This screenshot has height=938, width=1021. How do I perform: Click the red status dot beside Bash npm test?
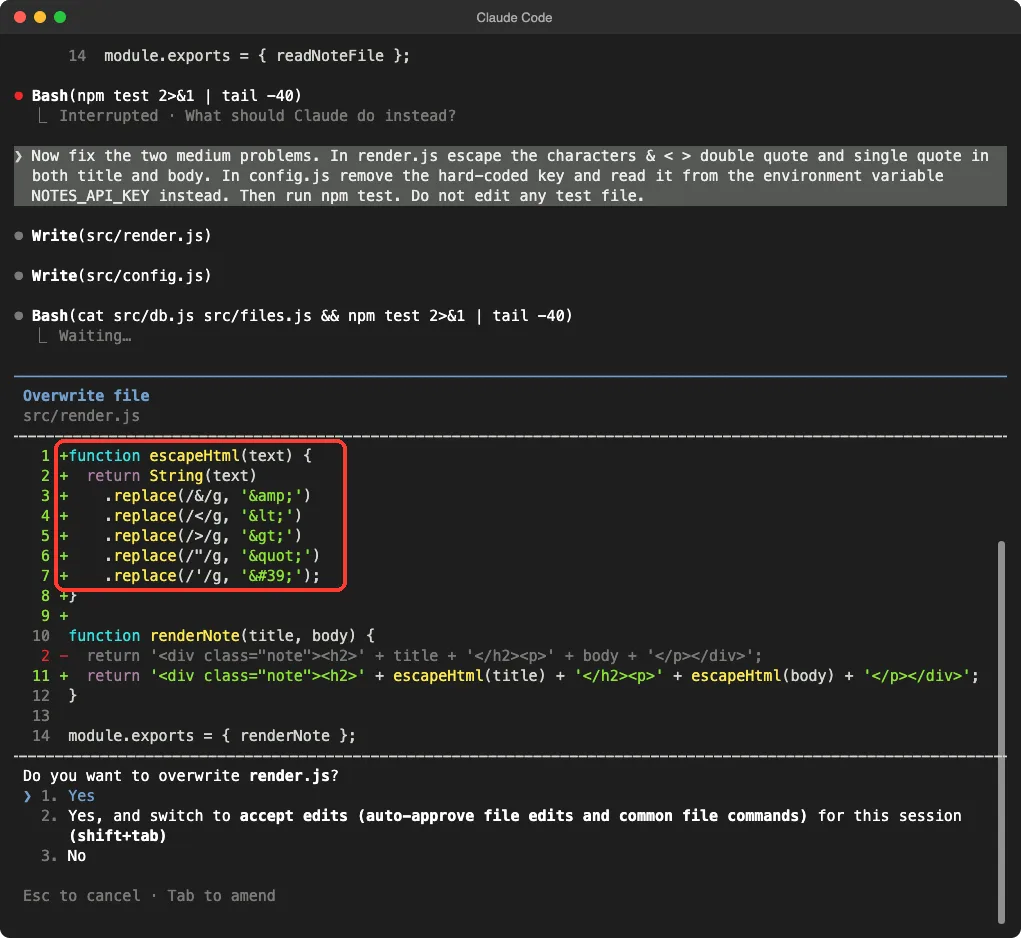[x=19, y=96]
